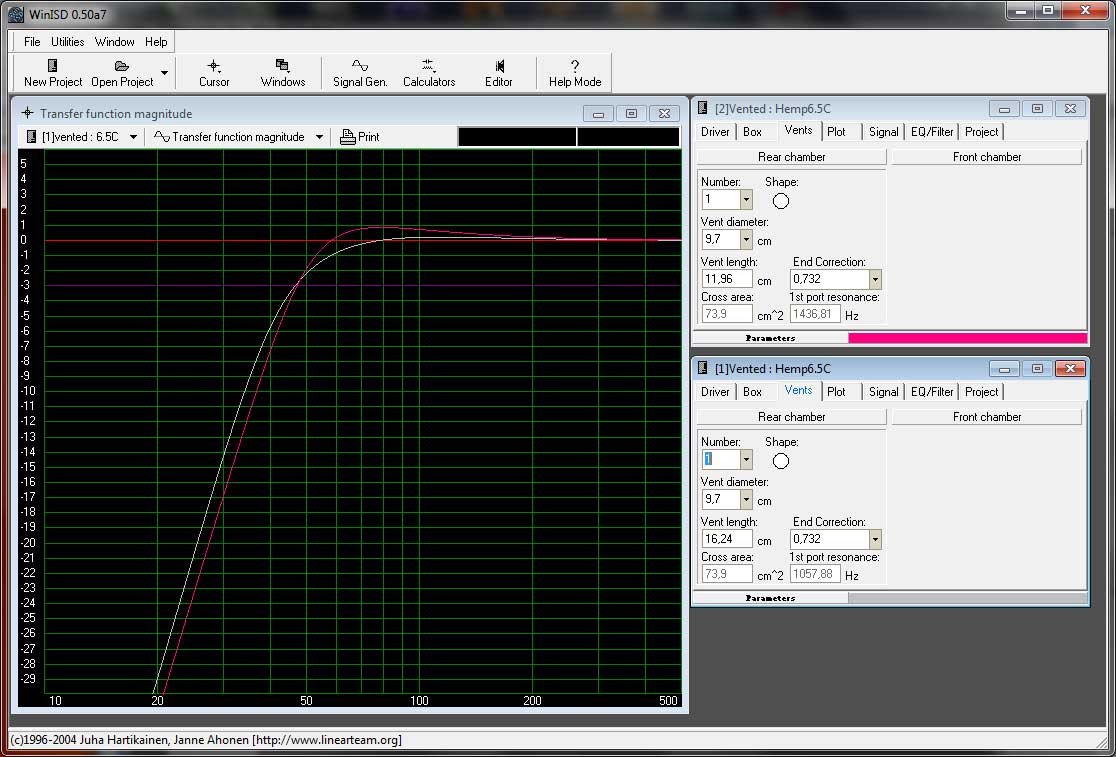Viewport: 1116px width, 757px height.
Task: Switch to the Box tab in panel [2]
Action: click(752, 132)
